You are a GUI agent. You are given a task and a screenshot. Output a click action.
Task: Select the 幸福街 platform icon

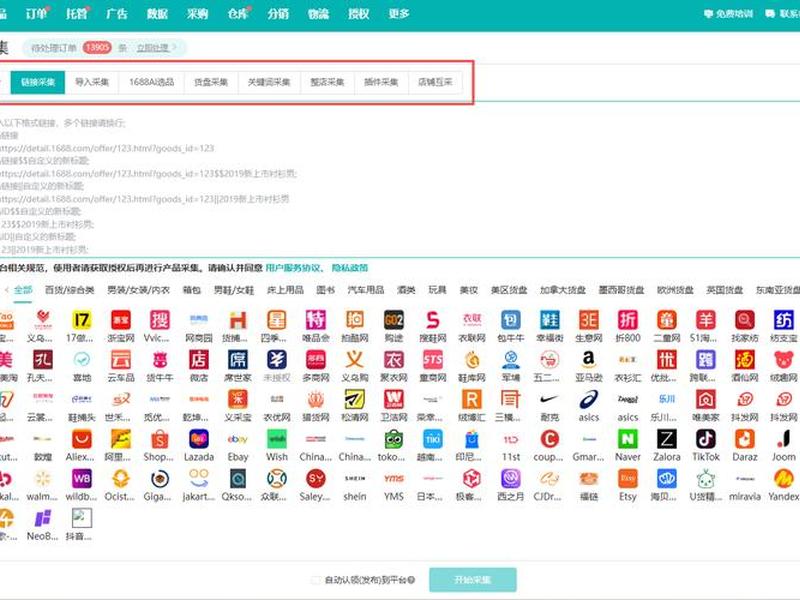click(549, 320)
